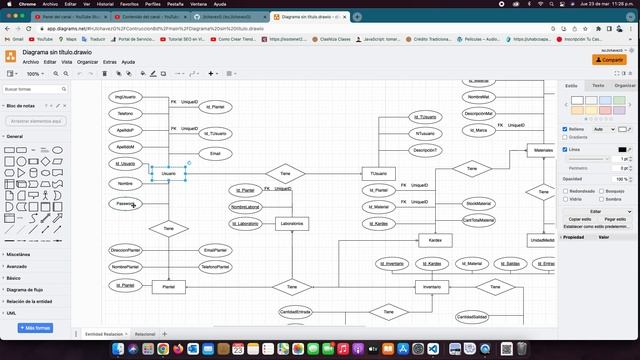Click the Compartir button

pos(609,60)
